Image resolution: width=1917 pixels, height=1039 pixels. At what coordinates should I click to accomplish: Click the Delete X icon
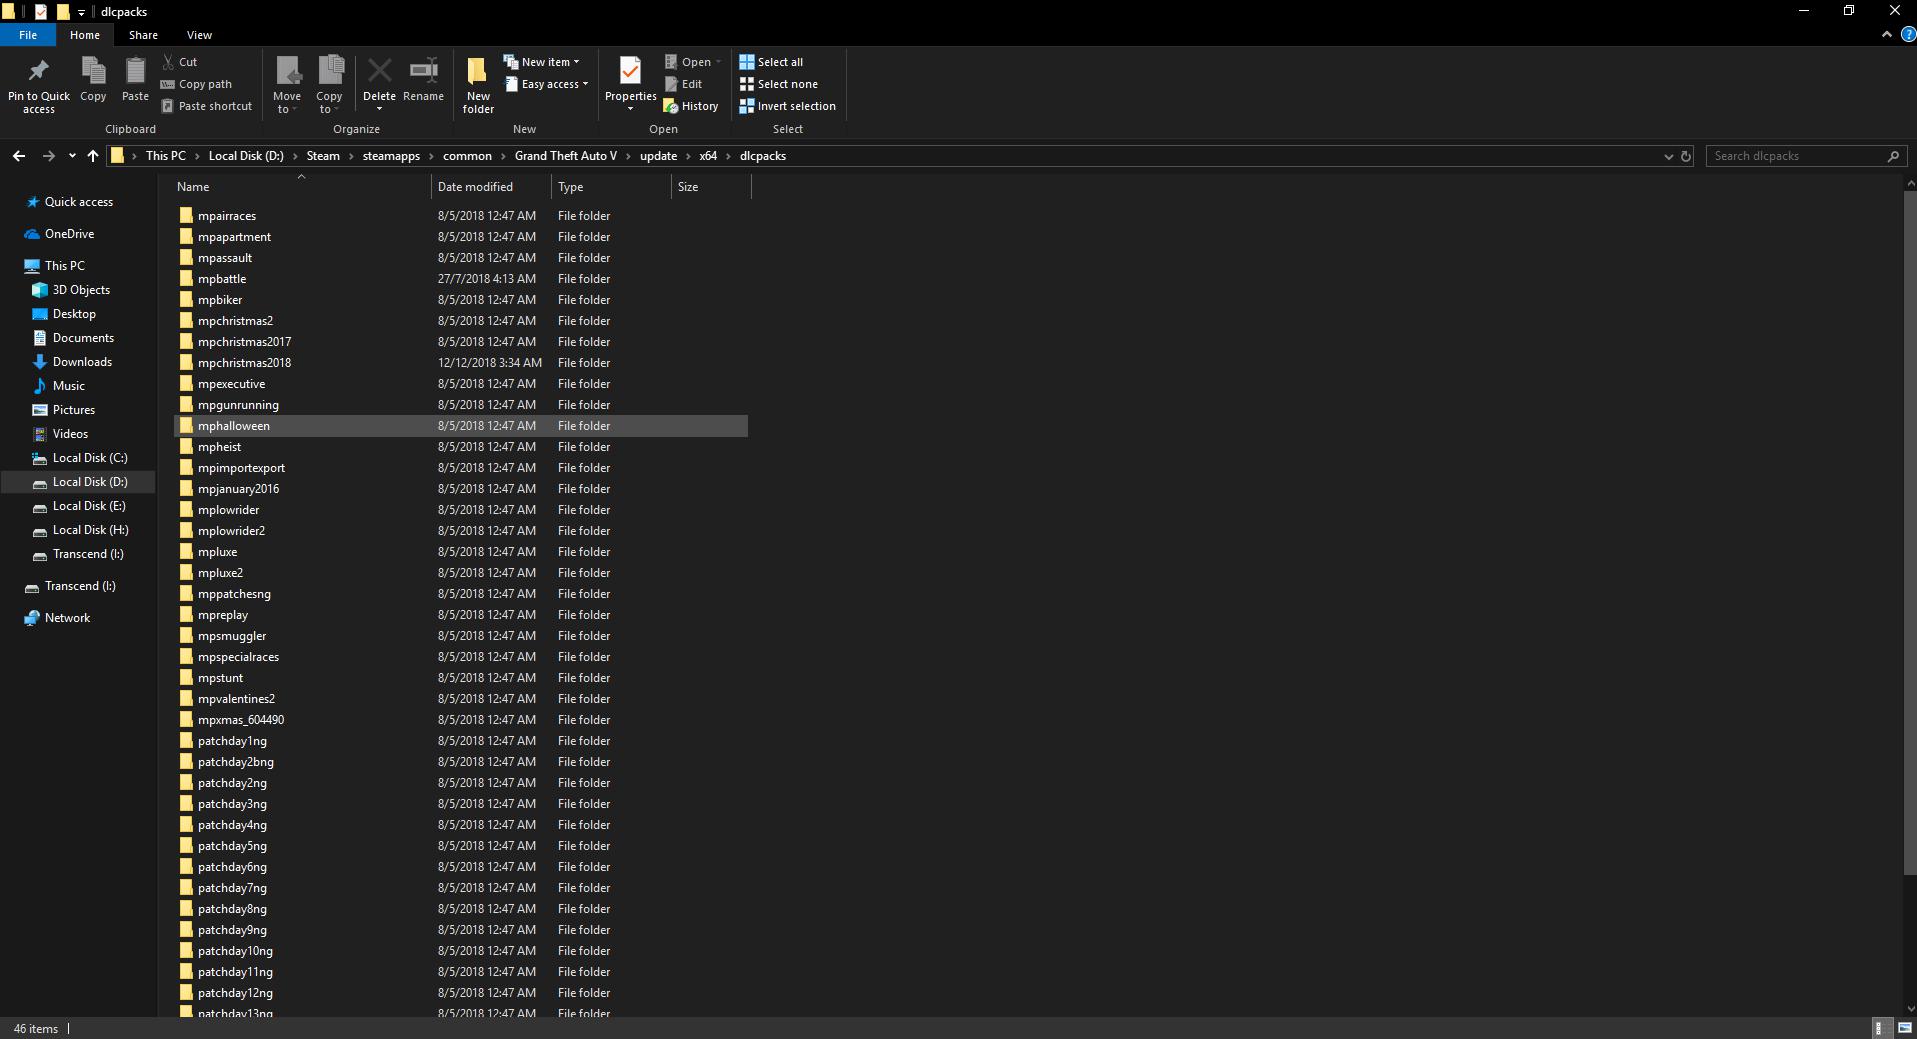pyautogui.click(x=379, y=72)
